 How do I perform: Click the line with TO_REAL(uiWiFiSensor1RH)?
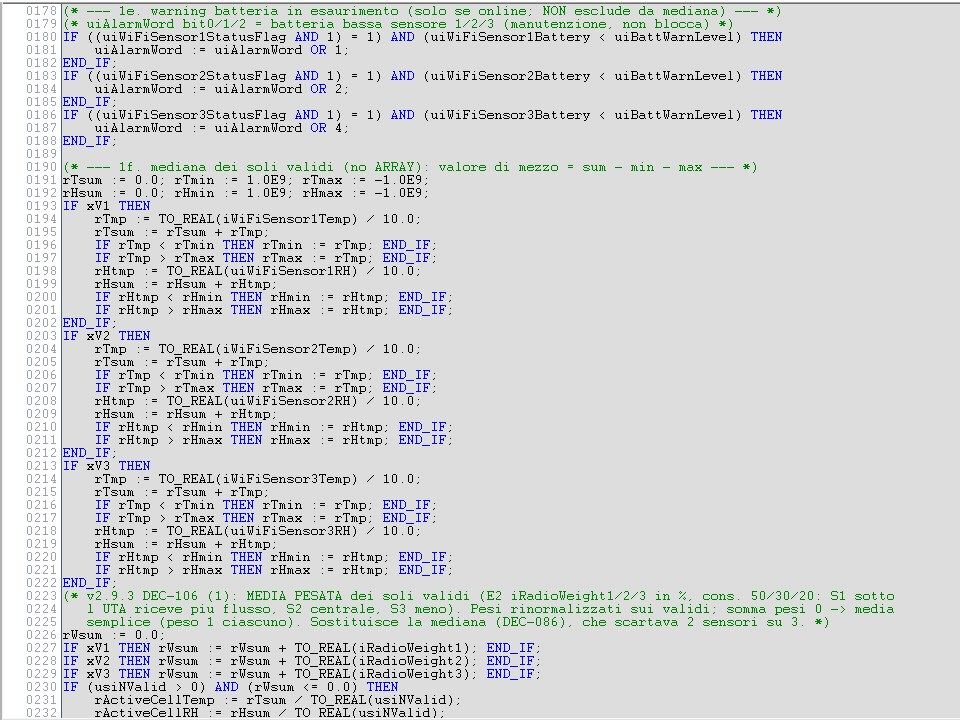point(258,271)
